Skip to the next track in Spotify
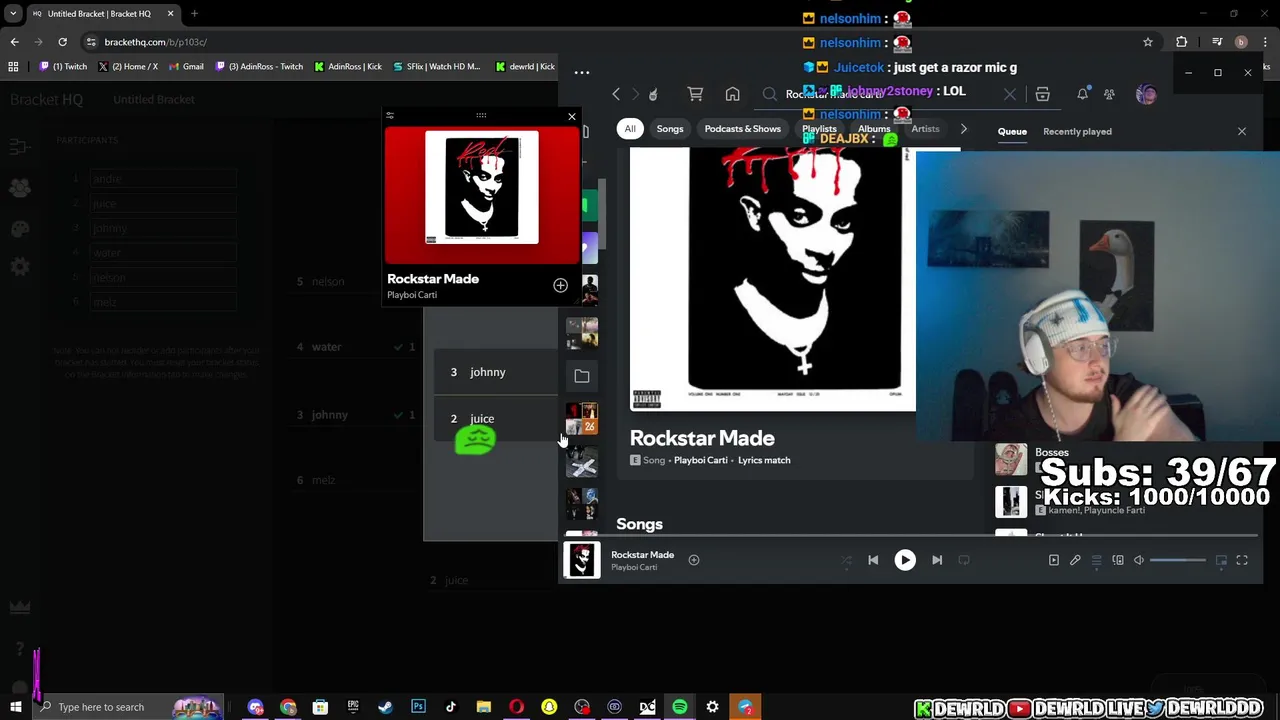 tap(937, 560)
